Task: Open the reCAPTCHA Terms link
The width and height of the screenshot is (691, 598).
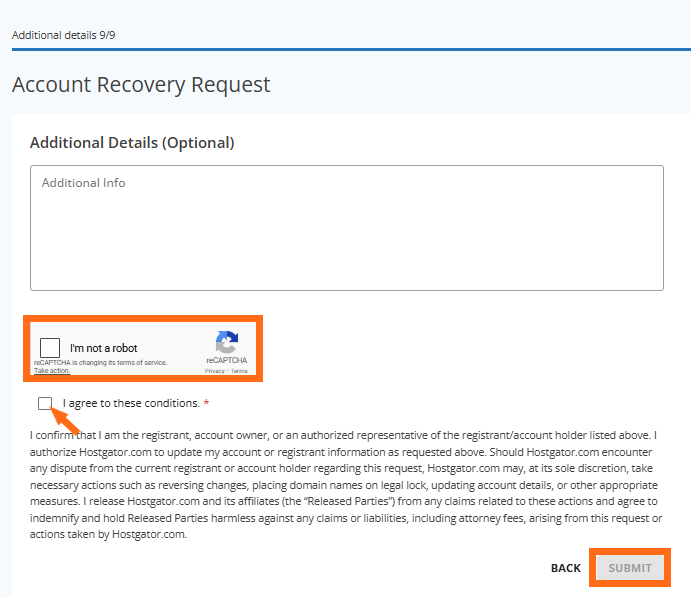Action: 239,371
